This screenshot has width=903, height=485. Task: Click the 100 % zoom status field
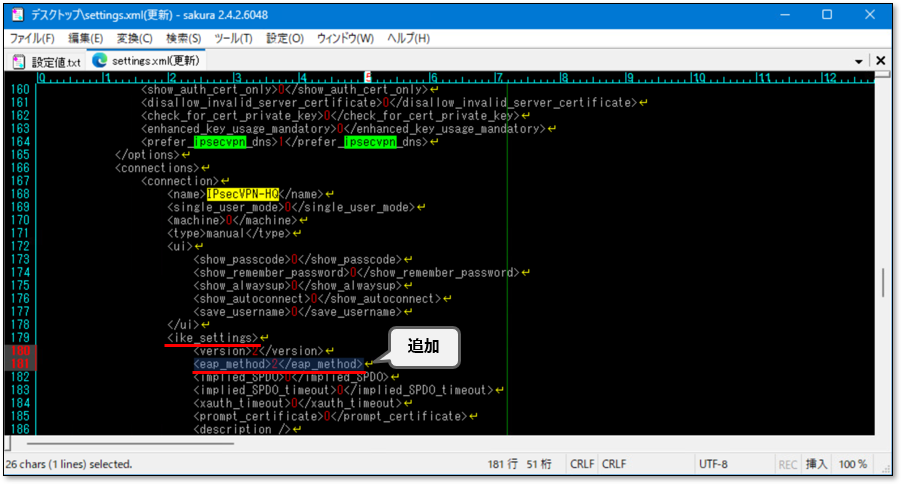tap(853, 464)
